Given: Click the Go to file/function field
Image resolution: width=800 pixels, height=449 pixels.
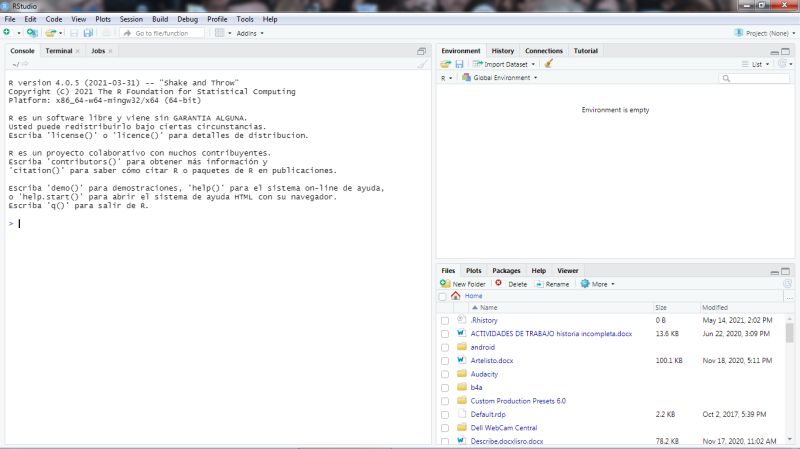Looking at the screenshot, I should point(162,33).
